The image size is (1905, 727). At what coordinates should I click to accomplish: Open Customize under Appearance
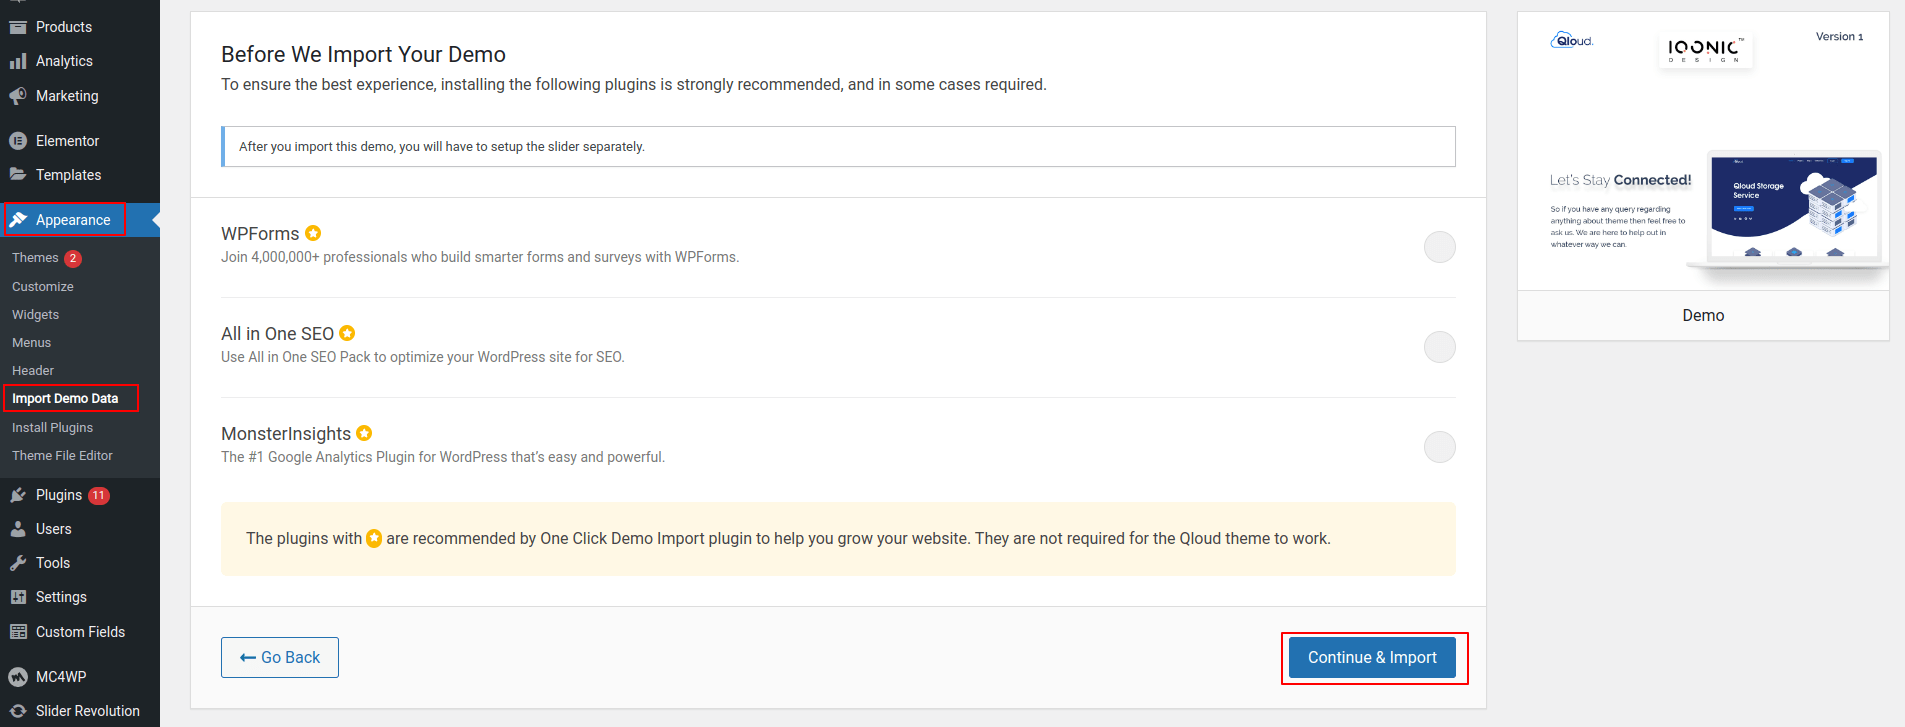(x=43, y=286)
